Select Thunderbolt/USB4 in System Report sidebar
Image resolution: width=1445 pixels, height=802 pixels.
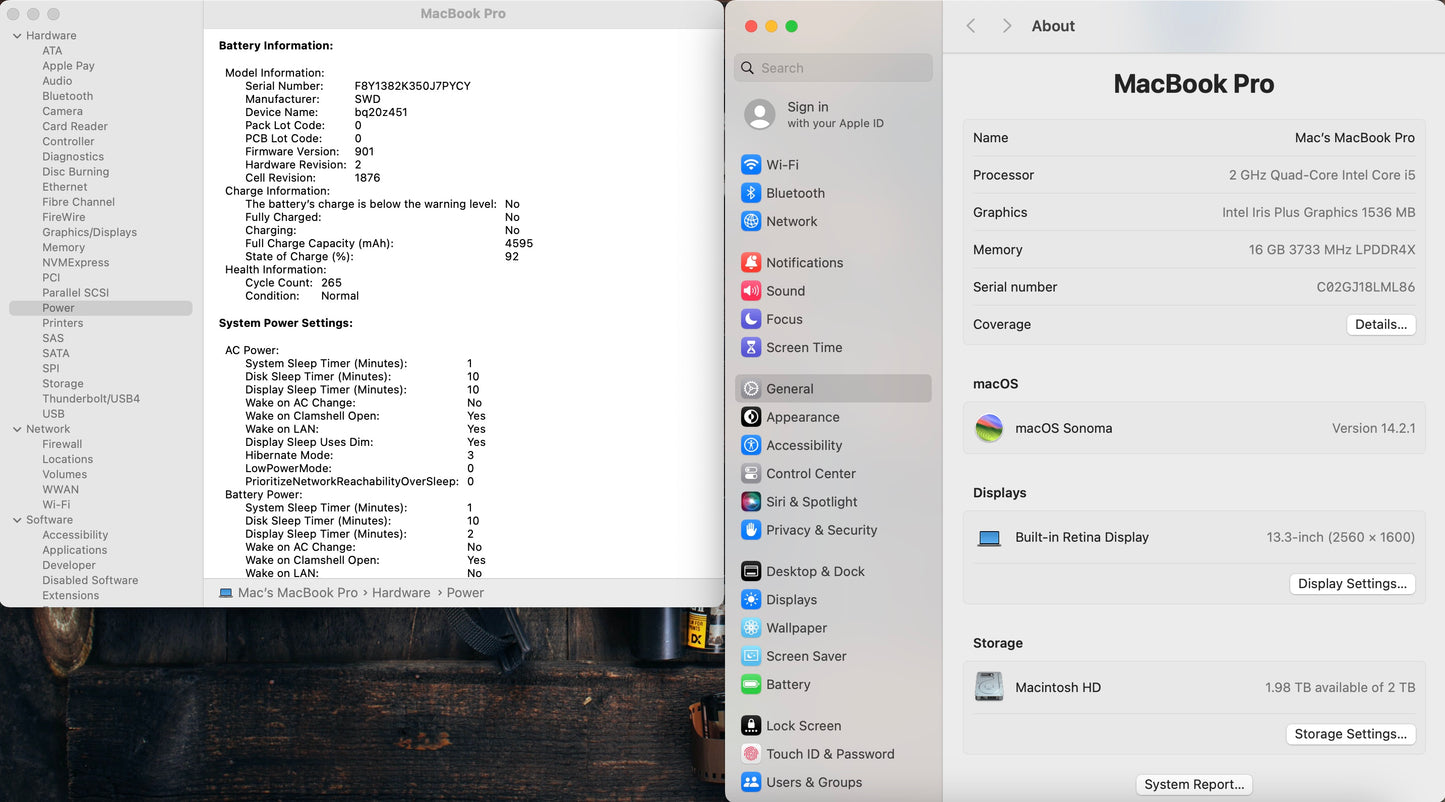[x=91, y=399]
